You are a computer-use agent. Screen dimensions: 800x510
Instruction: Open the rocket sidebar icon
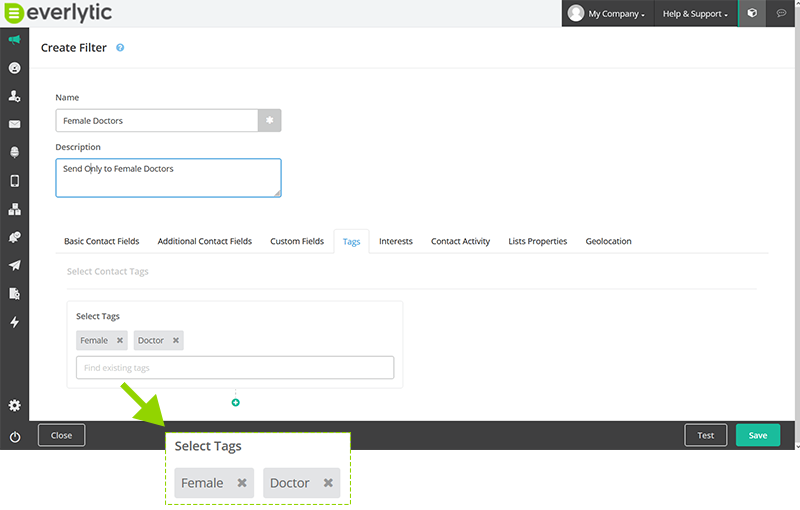coord(14,237)
